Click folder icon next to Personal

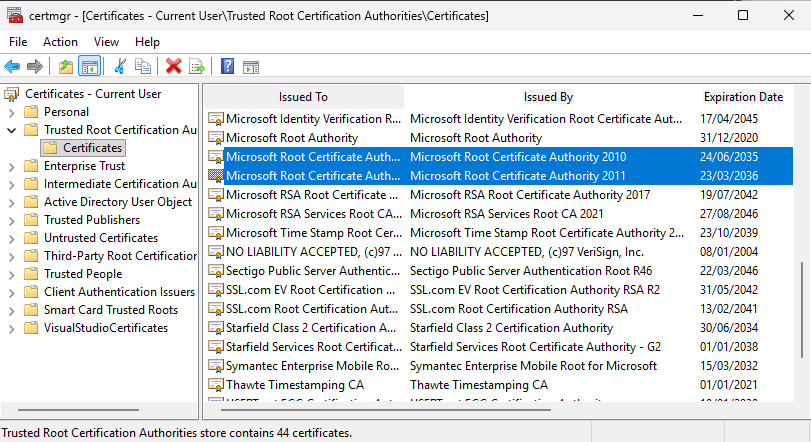(32, 112)
